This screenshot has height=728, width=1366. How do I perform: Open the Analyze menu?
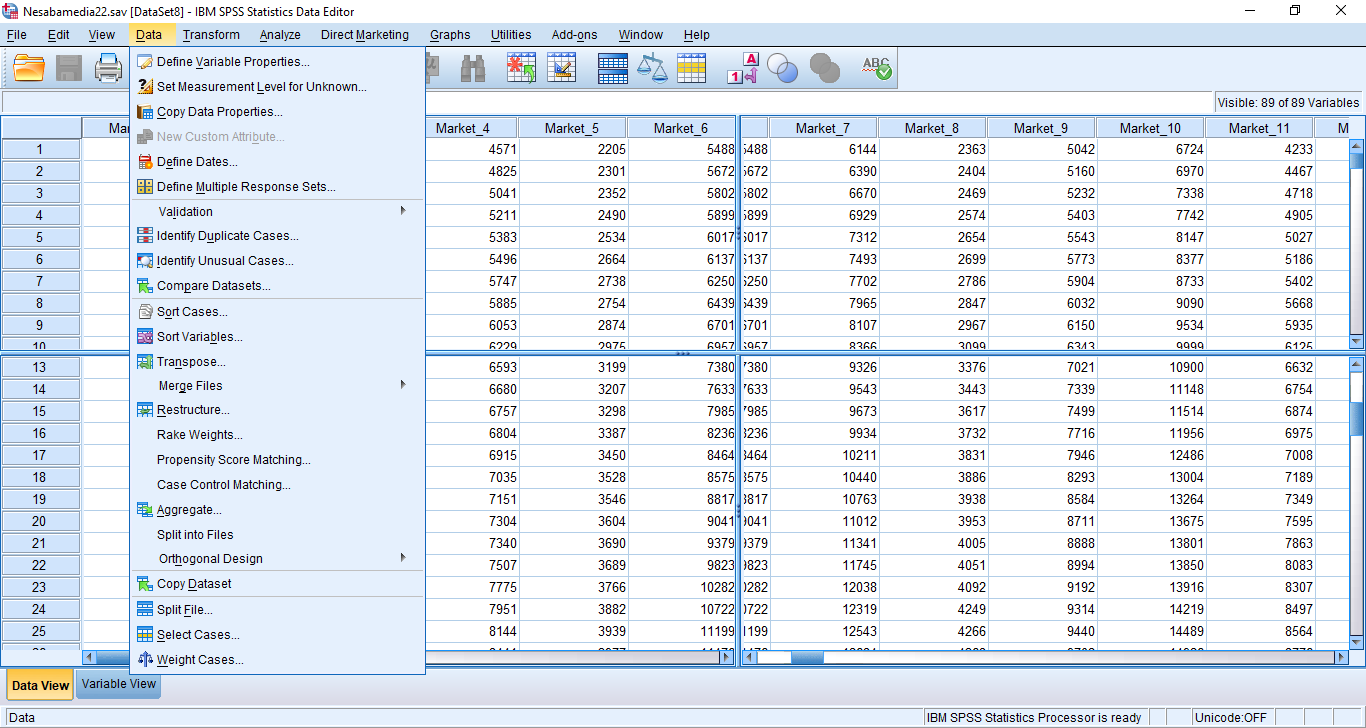point(280,35)
